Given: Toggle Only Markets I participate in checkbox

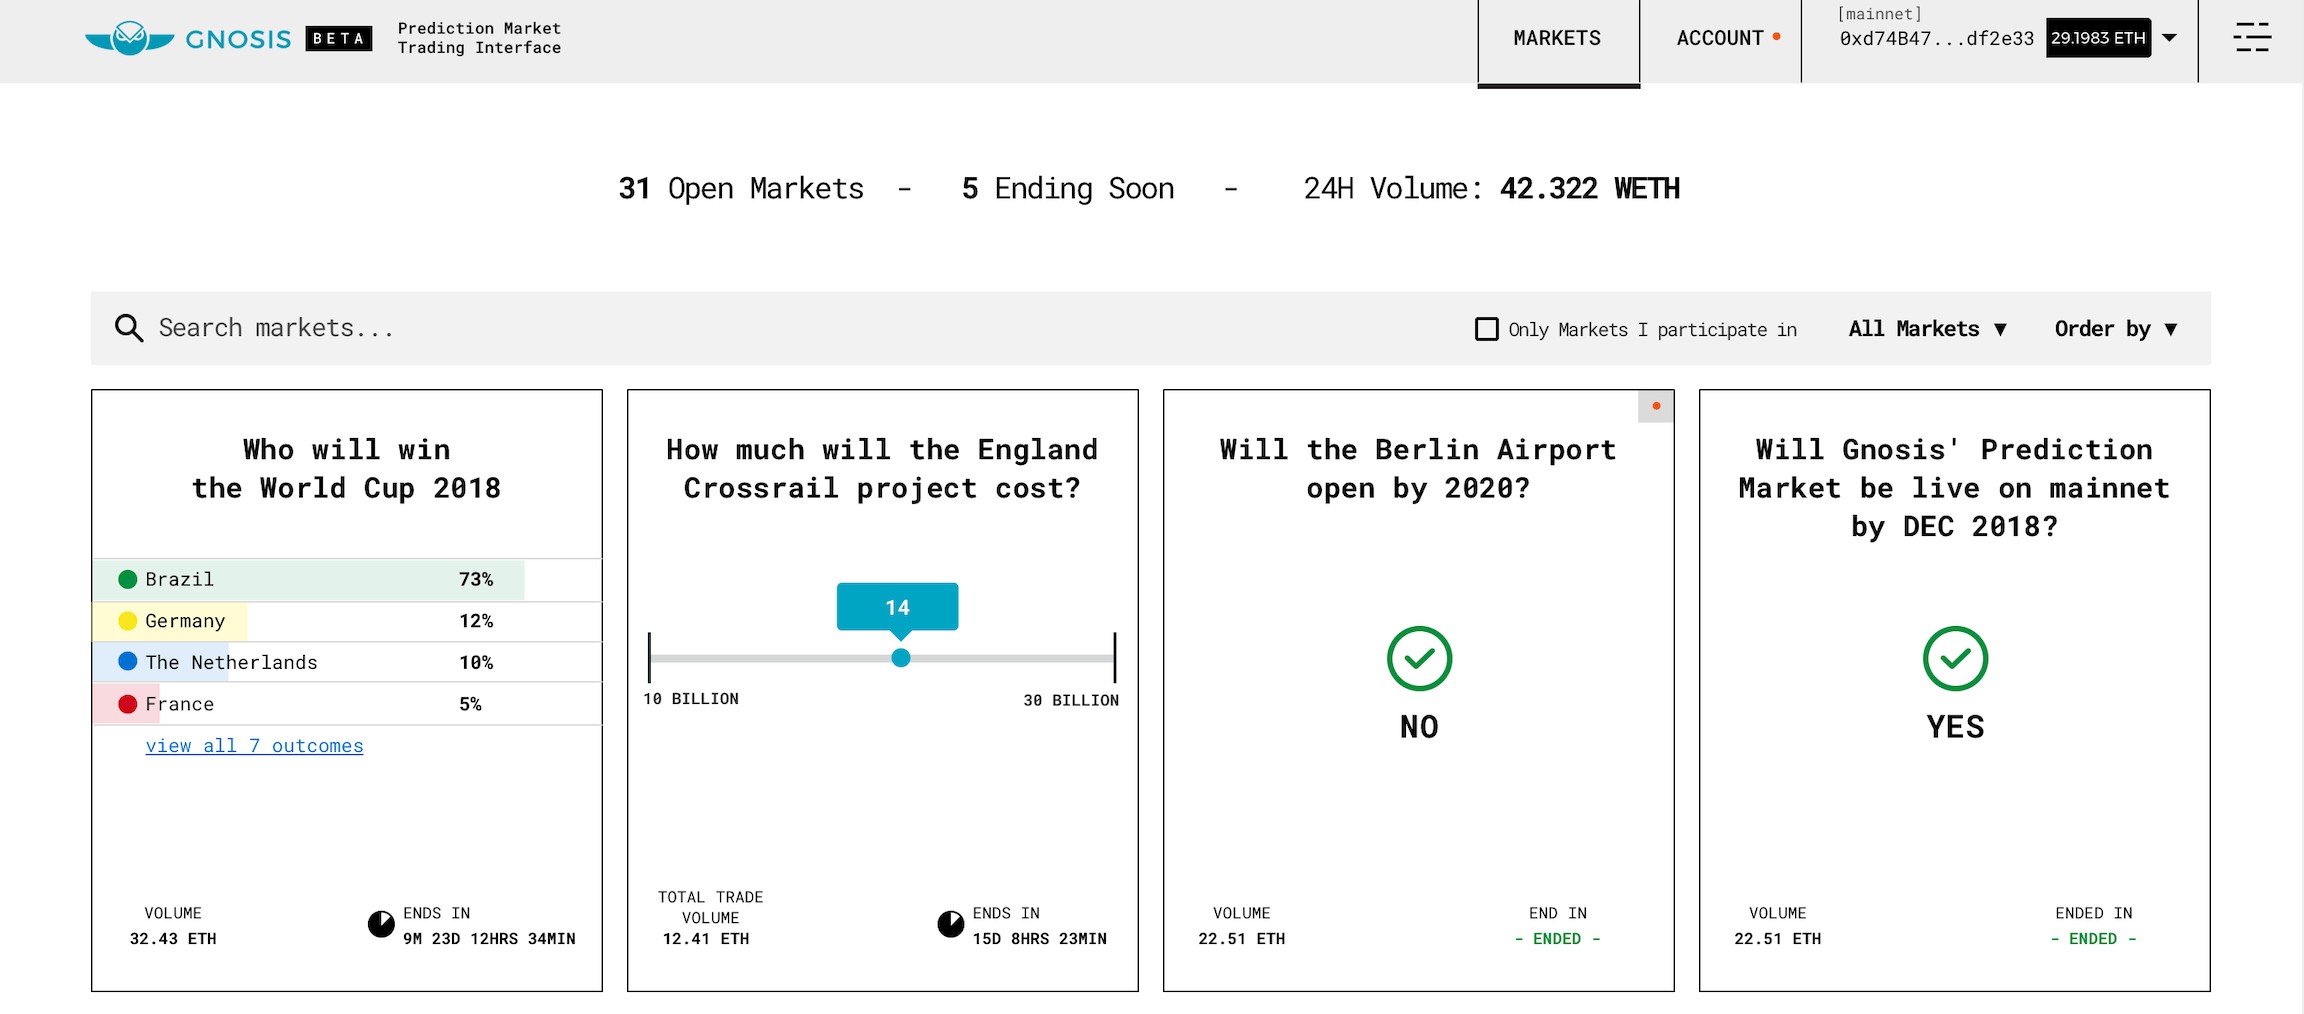Looking at the screenshot, I should [1487, 329].
